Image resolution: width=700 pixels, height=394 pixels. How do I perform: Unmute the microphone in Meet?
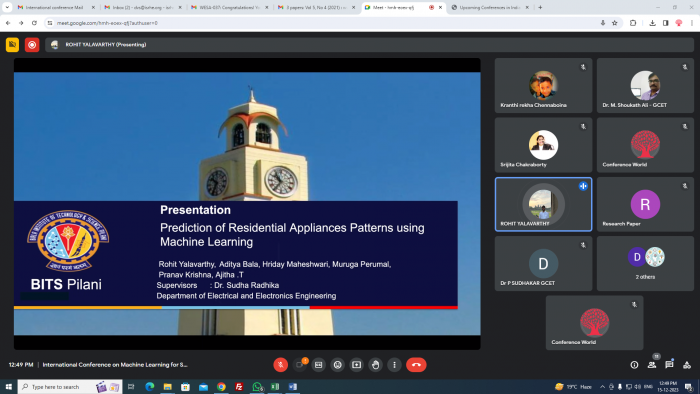coord(280,365)
